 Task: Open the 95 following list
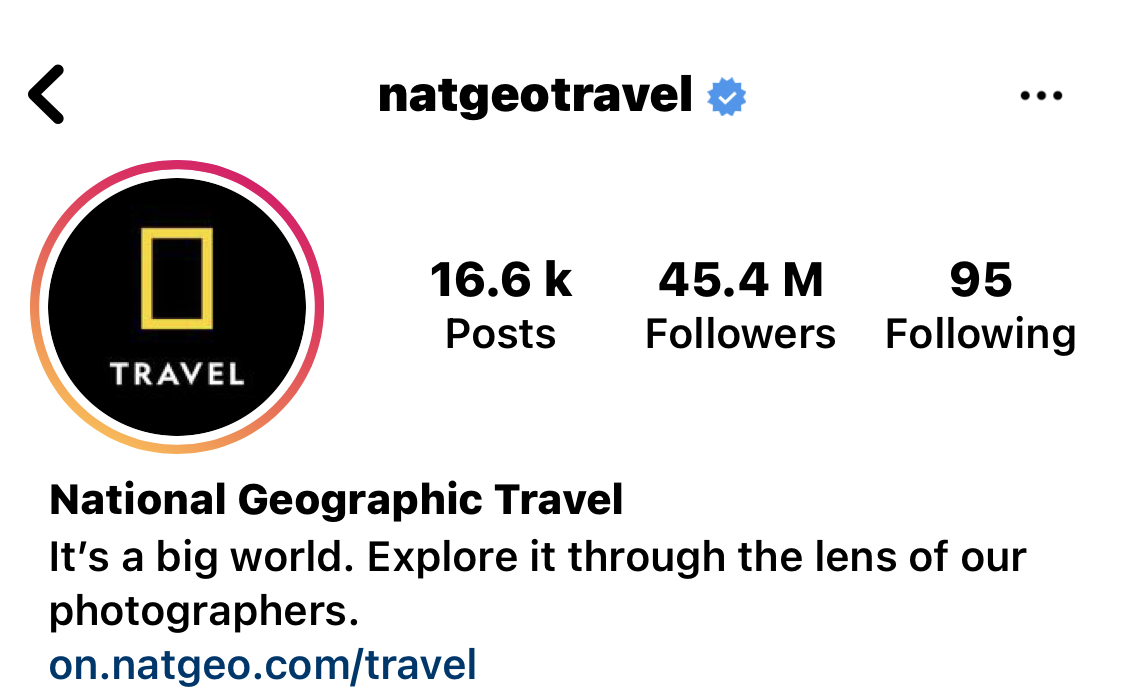[x=981, y=279]
